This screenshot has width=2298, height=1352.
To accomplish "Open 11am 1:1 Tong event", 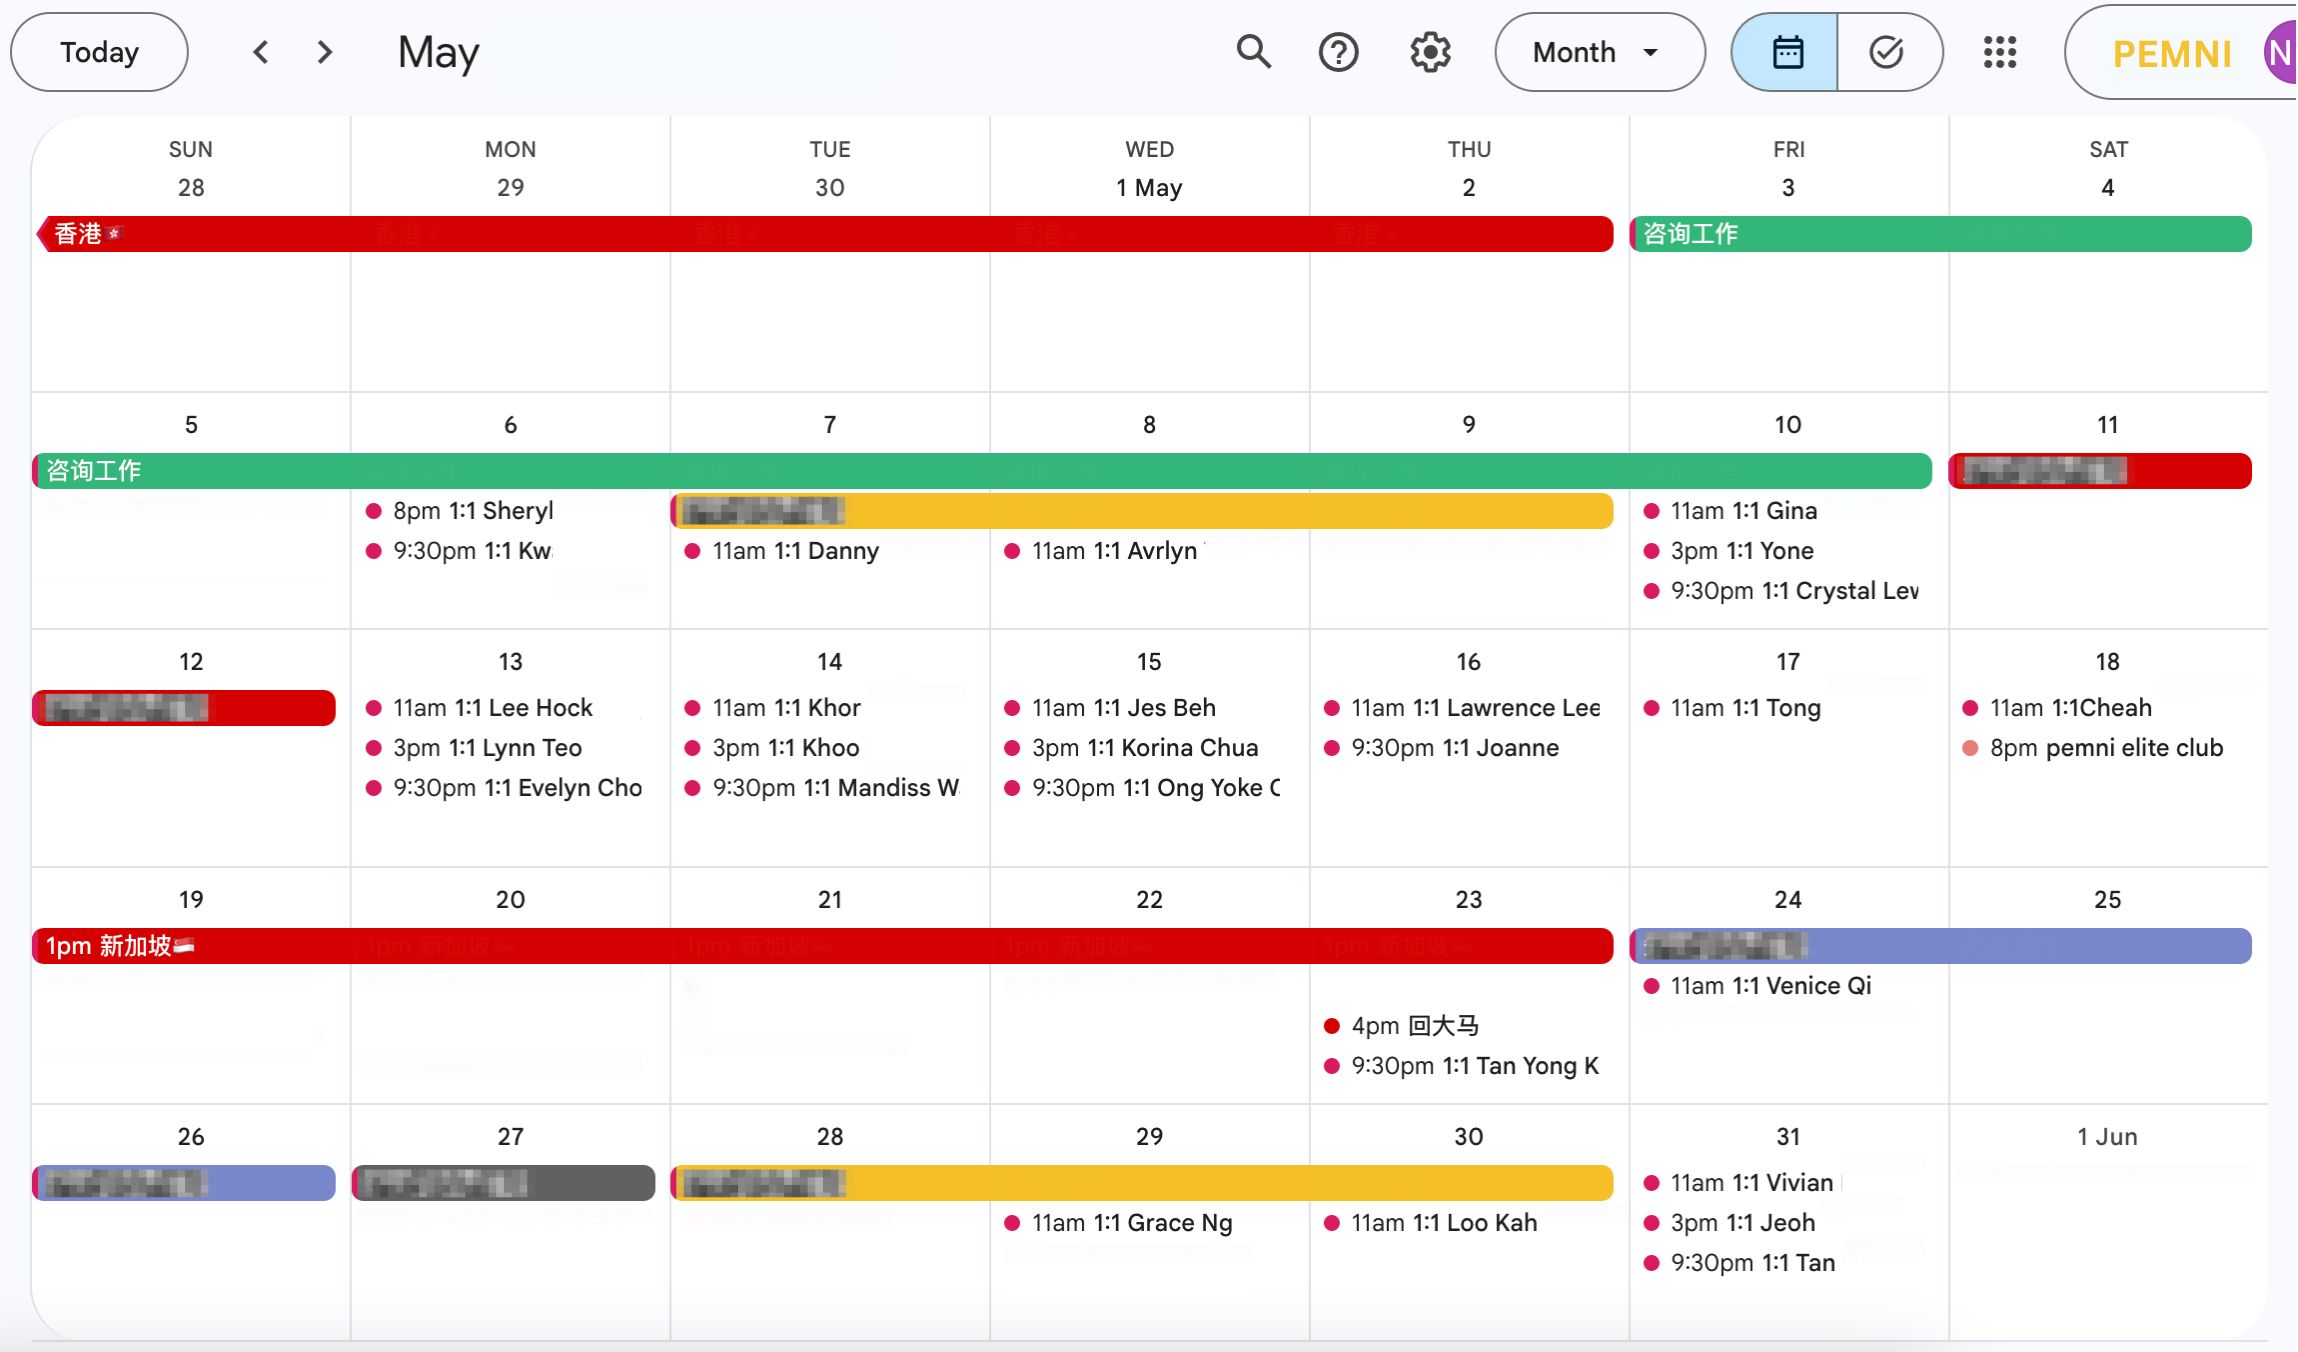I will [1732, 708].
